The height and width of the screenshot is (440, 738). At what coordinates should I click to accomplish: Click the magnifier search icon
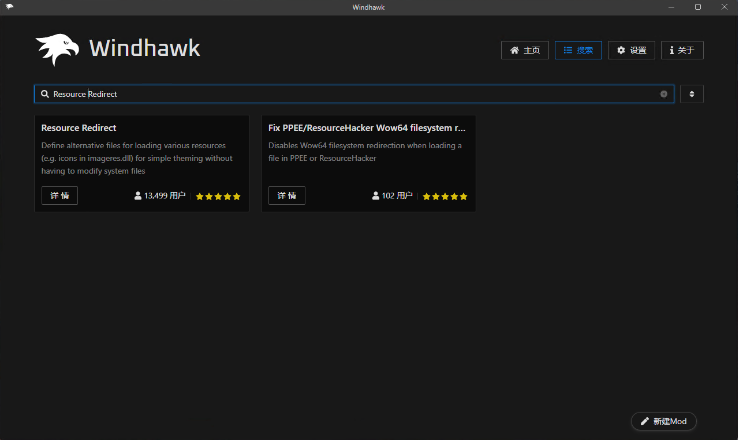(45, 94)
